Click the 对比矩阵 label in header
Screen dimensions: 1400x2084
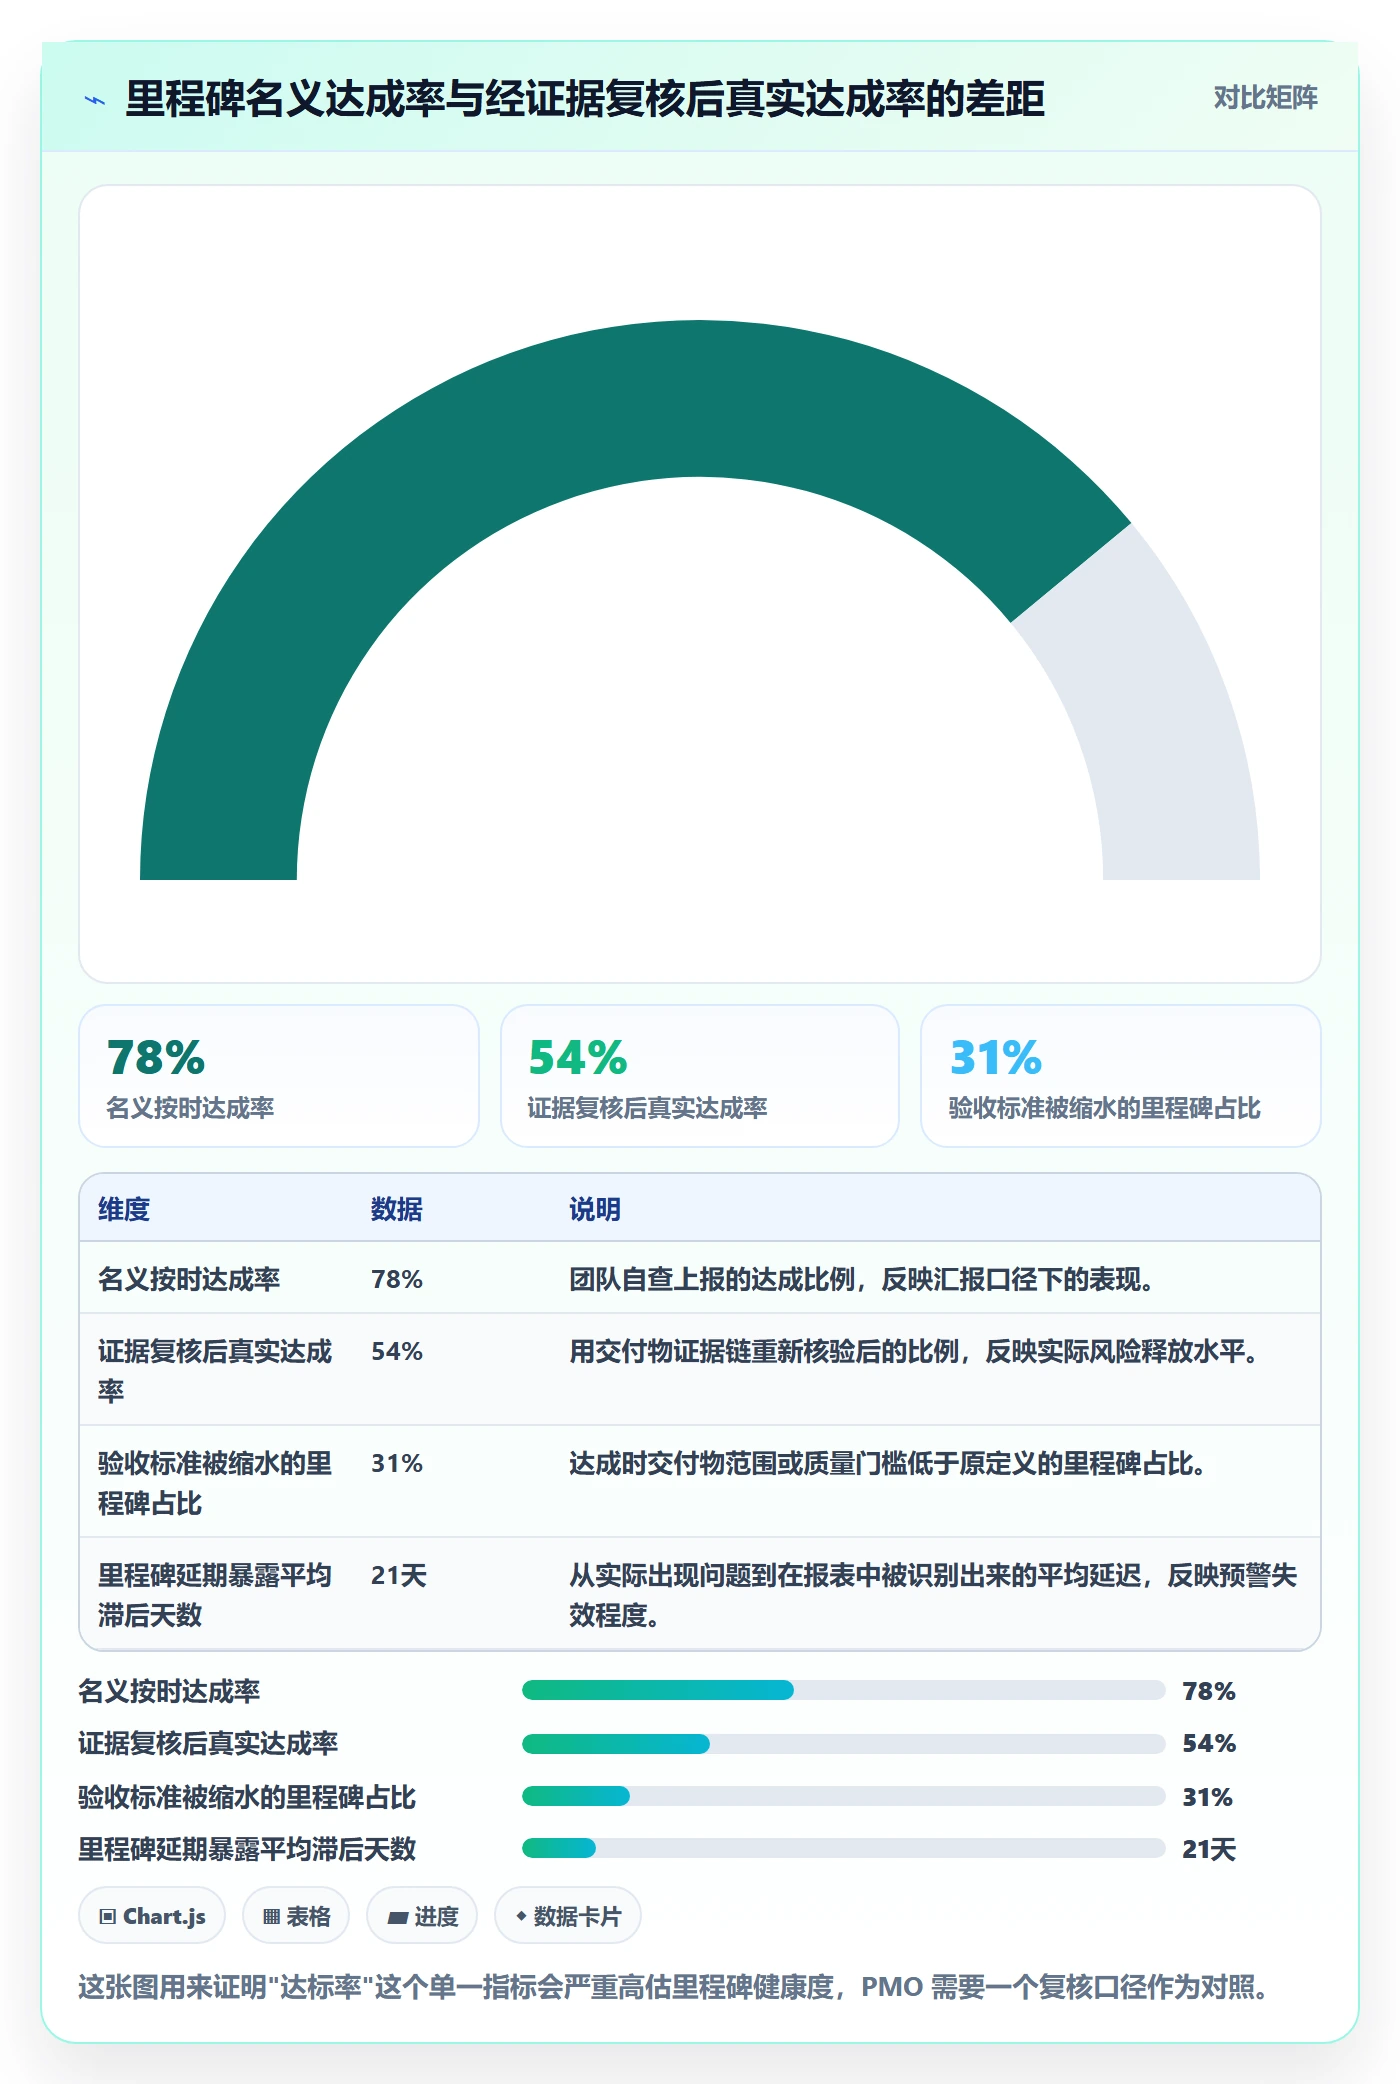click(x=1265, y=98)
